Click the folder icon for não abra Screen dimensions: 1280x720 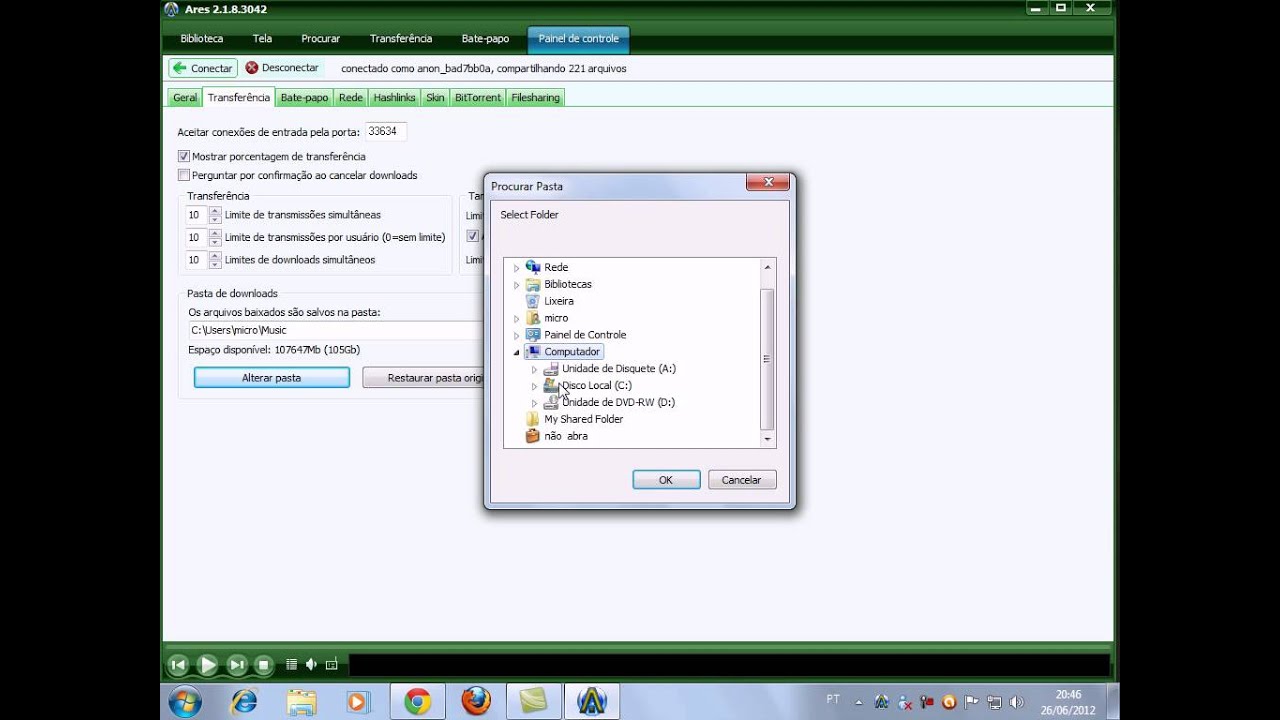click(x=533, y=436)
